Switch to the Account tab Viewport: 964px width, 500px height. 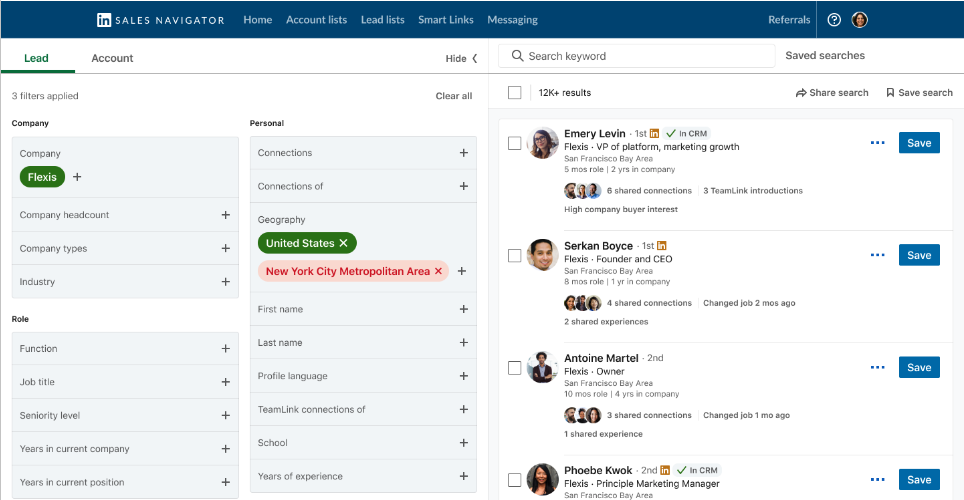(112, 58)
